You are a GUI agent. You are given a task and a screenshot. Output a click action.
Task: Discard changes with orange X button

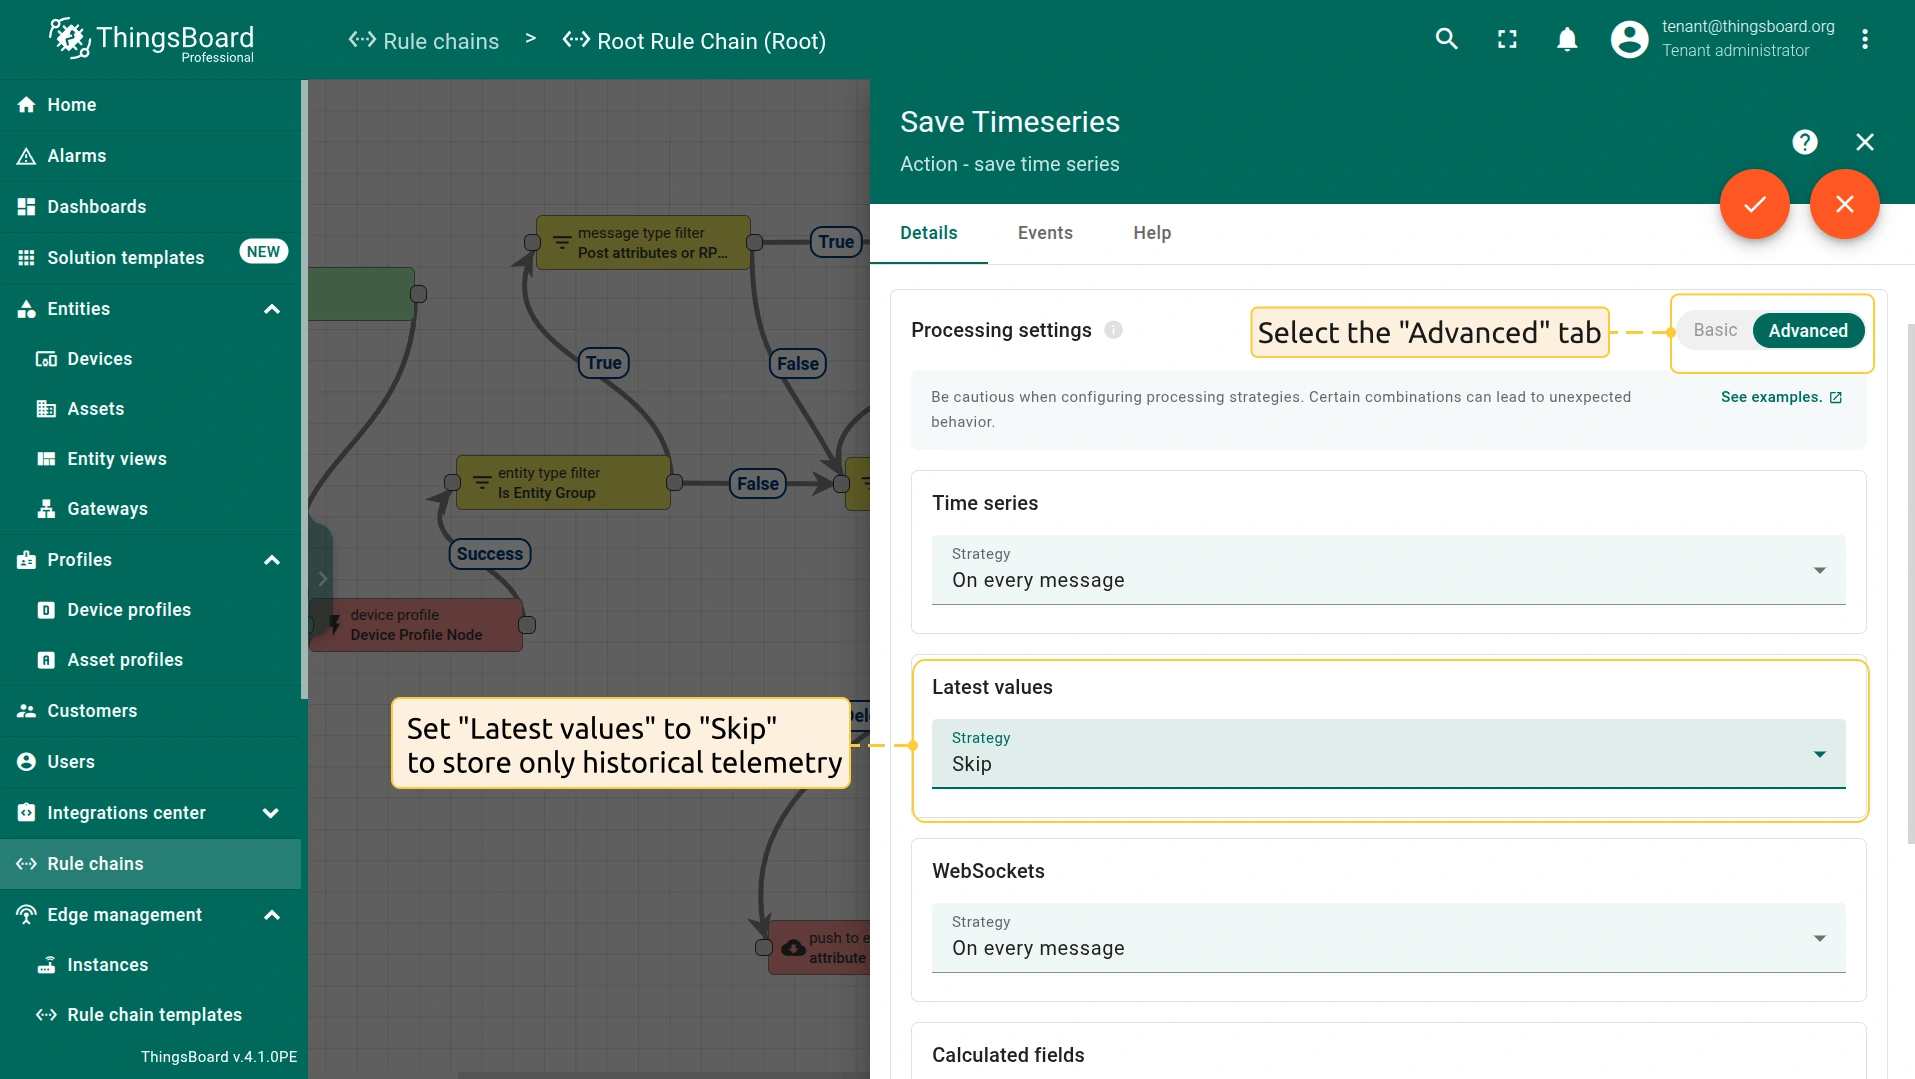(x=1844, y=204)
